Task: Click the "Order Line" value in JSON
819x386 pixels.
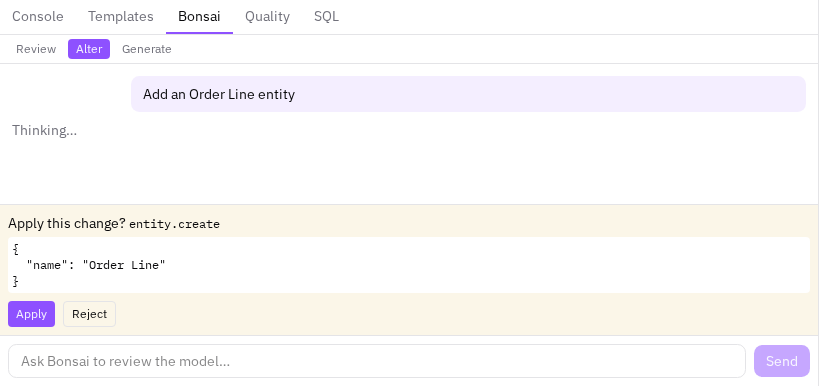Action: (x=124, y=265)
